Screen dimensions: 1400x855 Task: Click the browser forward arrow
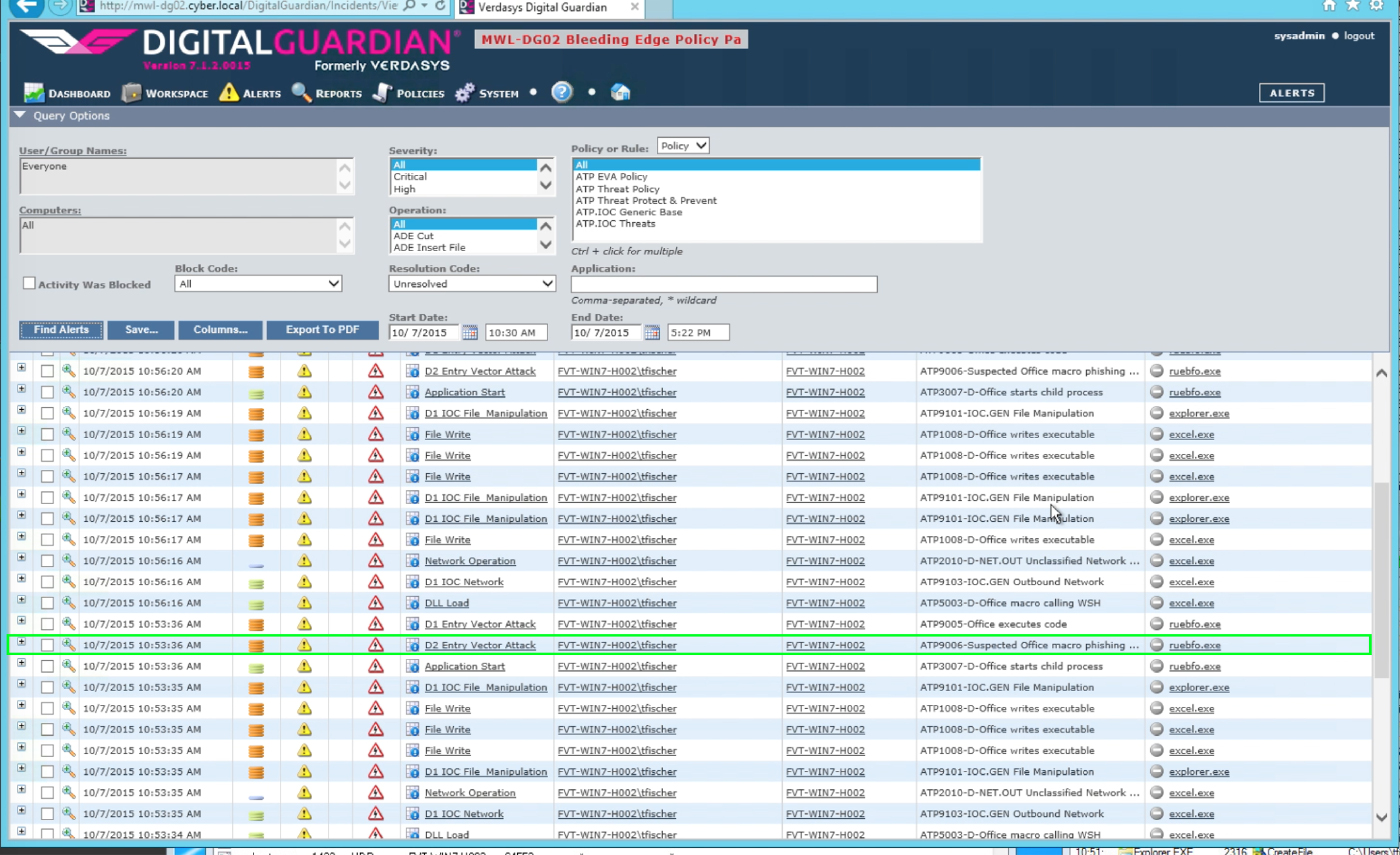click(x=58, y=6)
